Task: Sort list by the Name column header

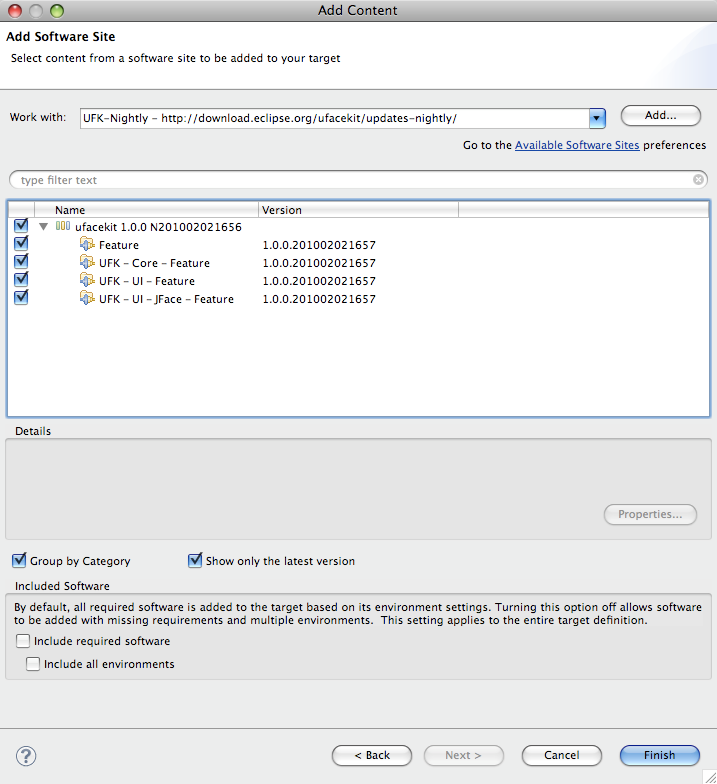Action: [x=150, y=210]
